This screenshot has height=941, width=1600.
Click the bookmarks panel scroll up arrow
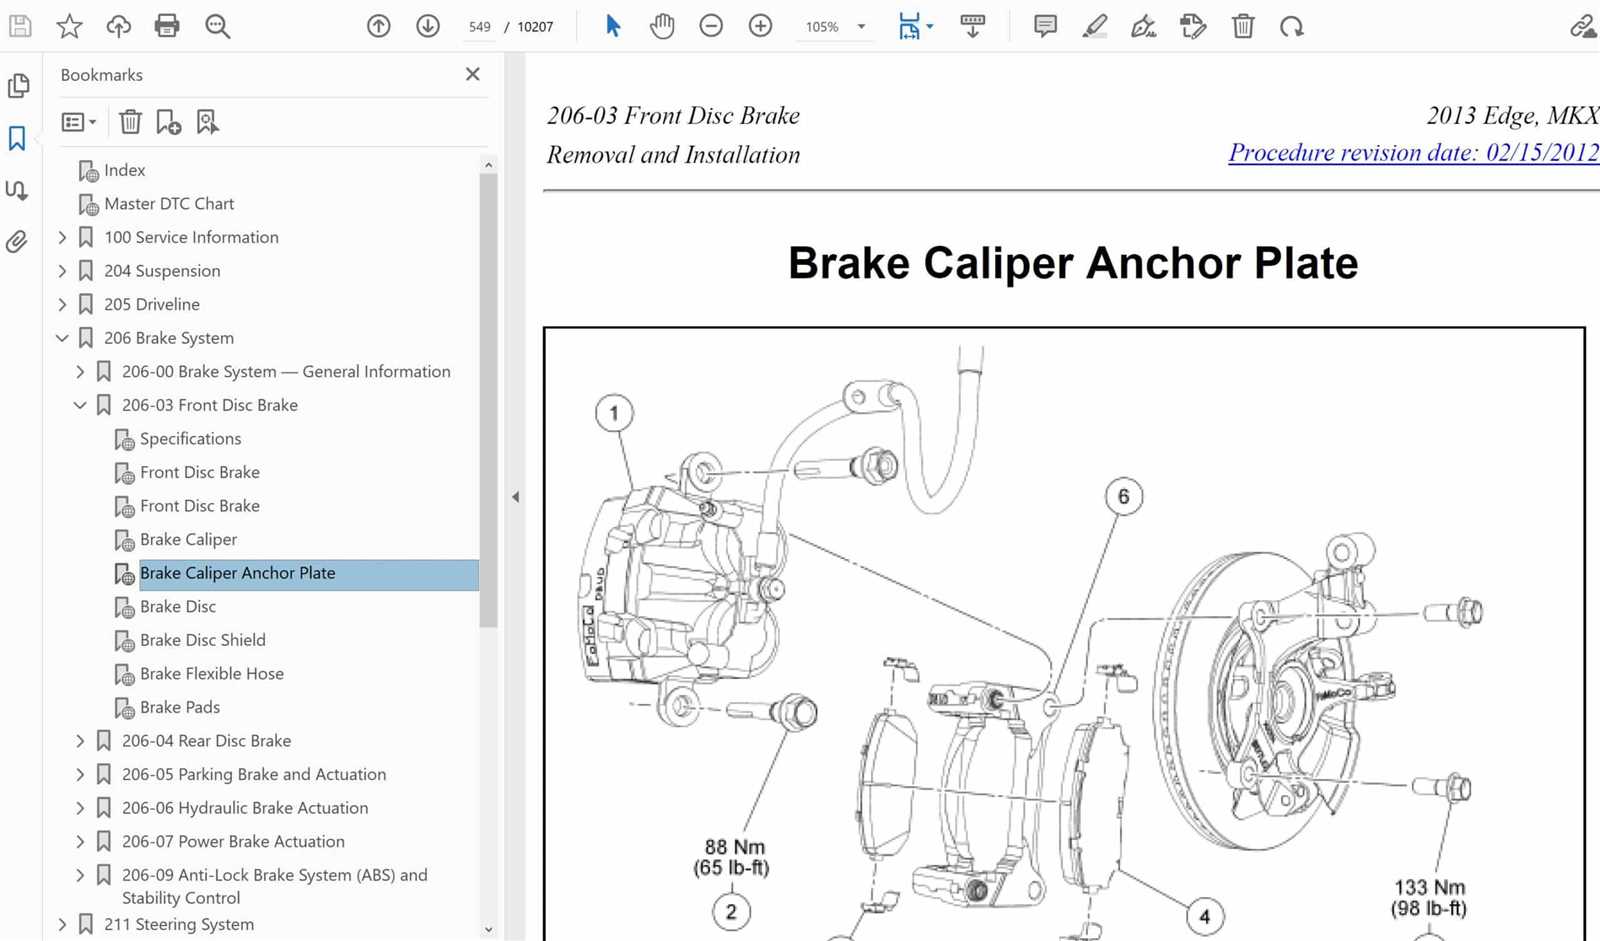click(x=488, y=165)
